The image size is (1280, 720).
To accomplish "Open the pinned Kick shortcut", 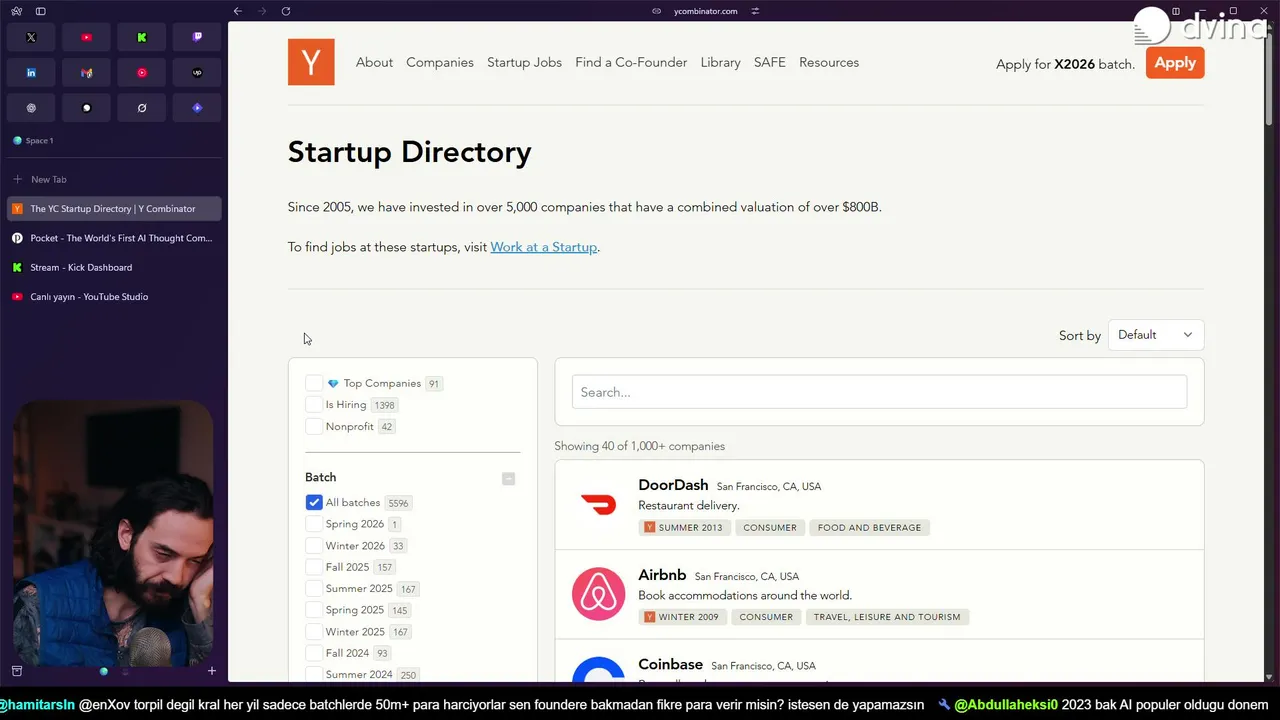I will (x=142, y=37).
